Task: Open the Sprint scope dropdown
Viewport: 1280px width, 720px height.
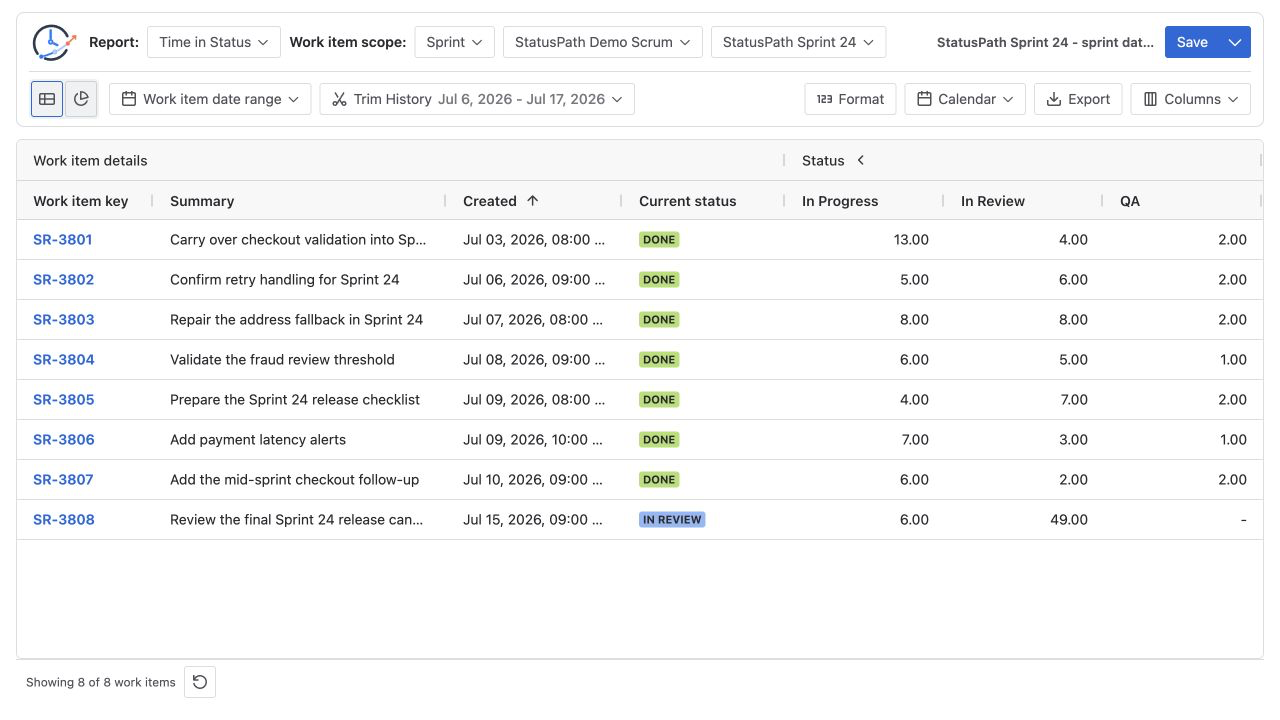Action: pyautogui.click(x=455, y=42)
